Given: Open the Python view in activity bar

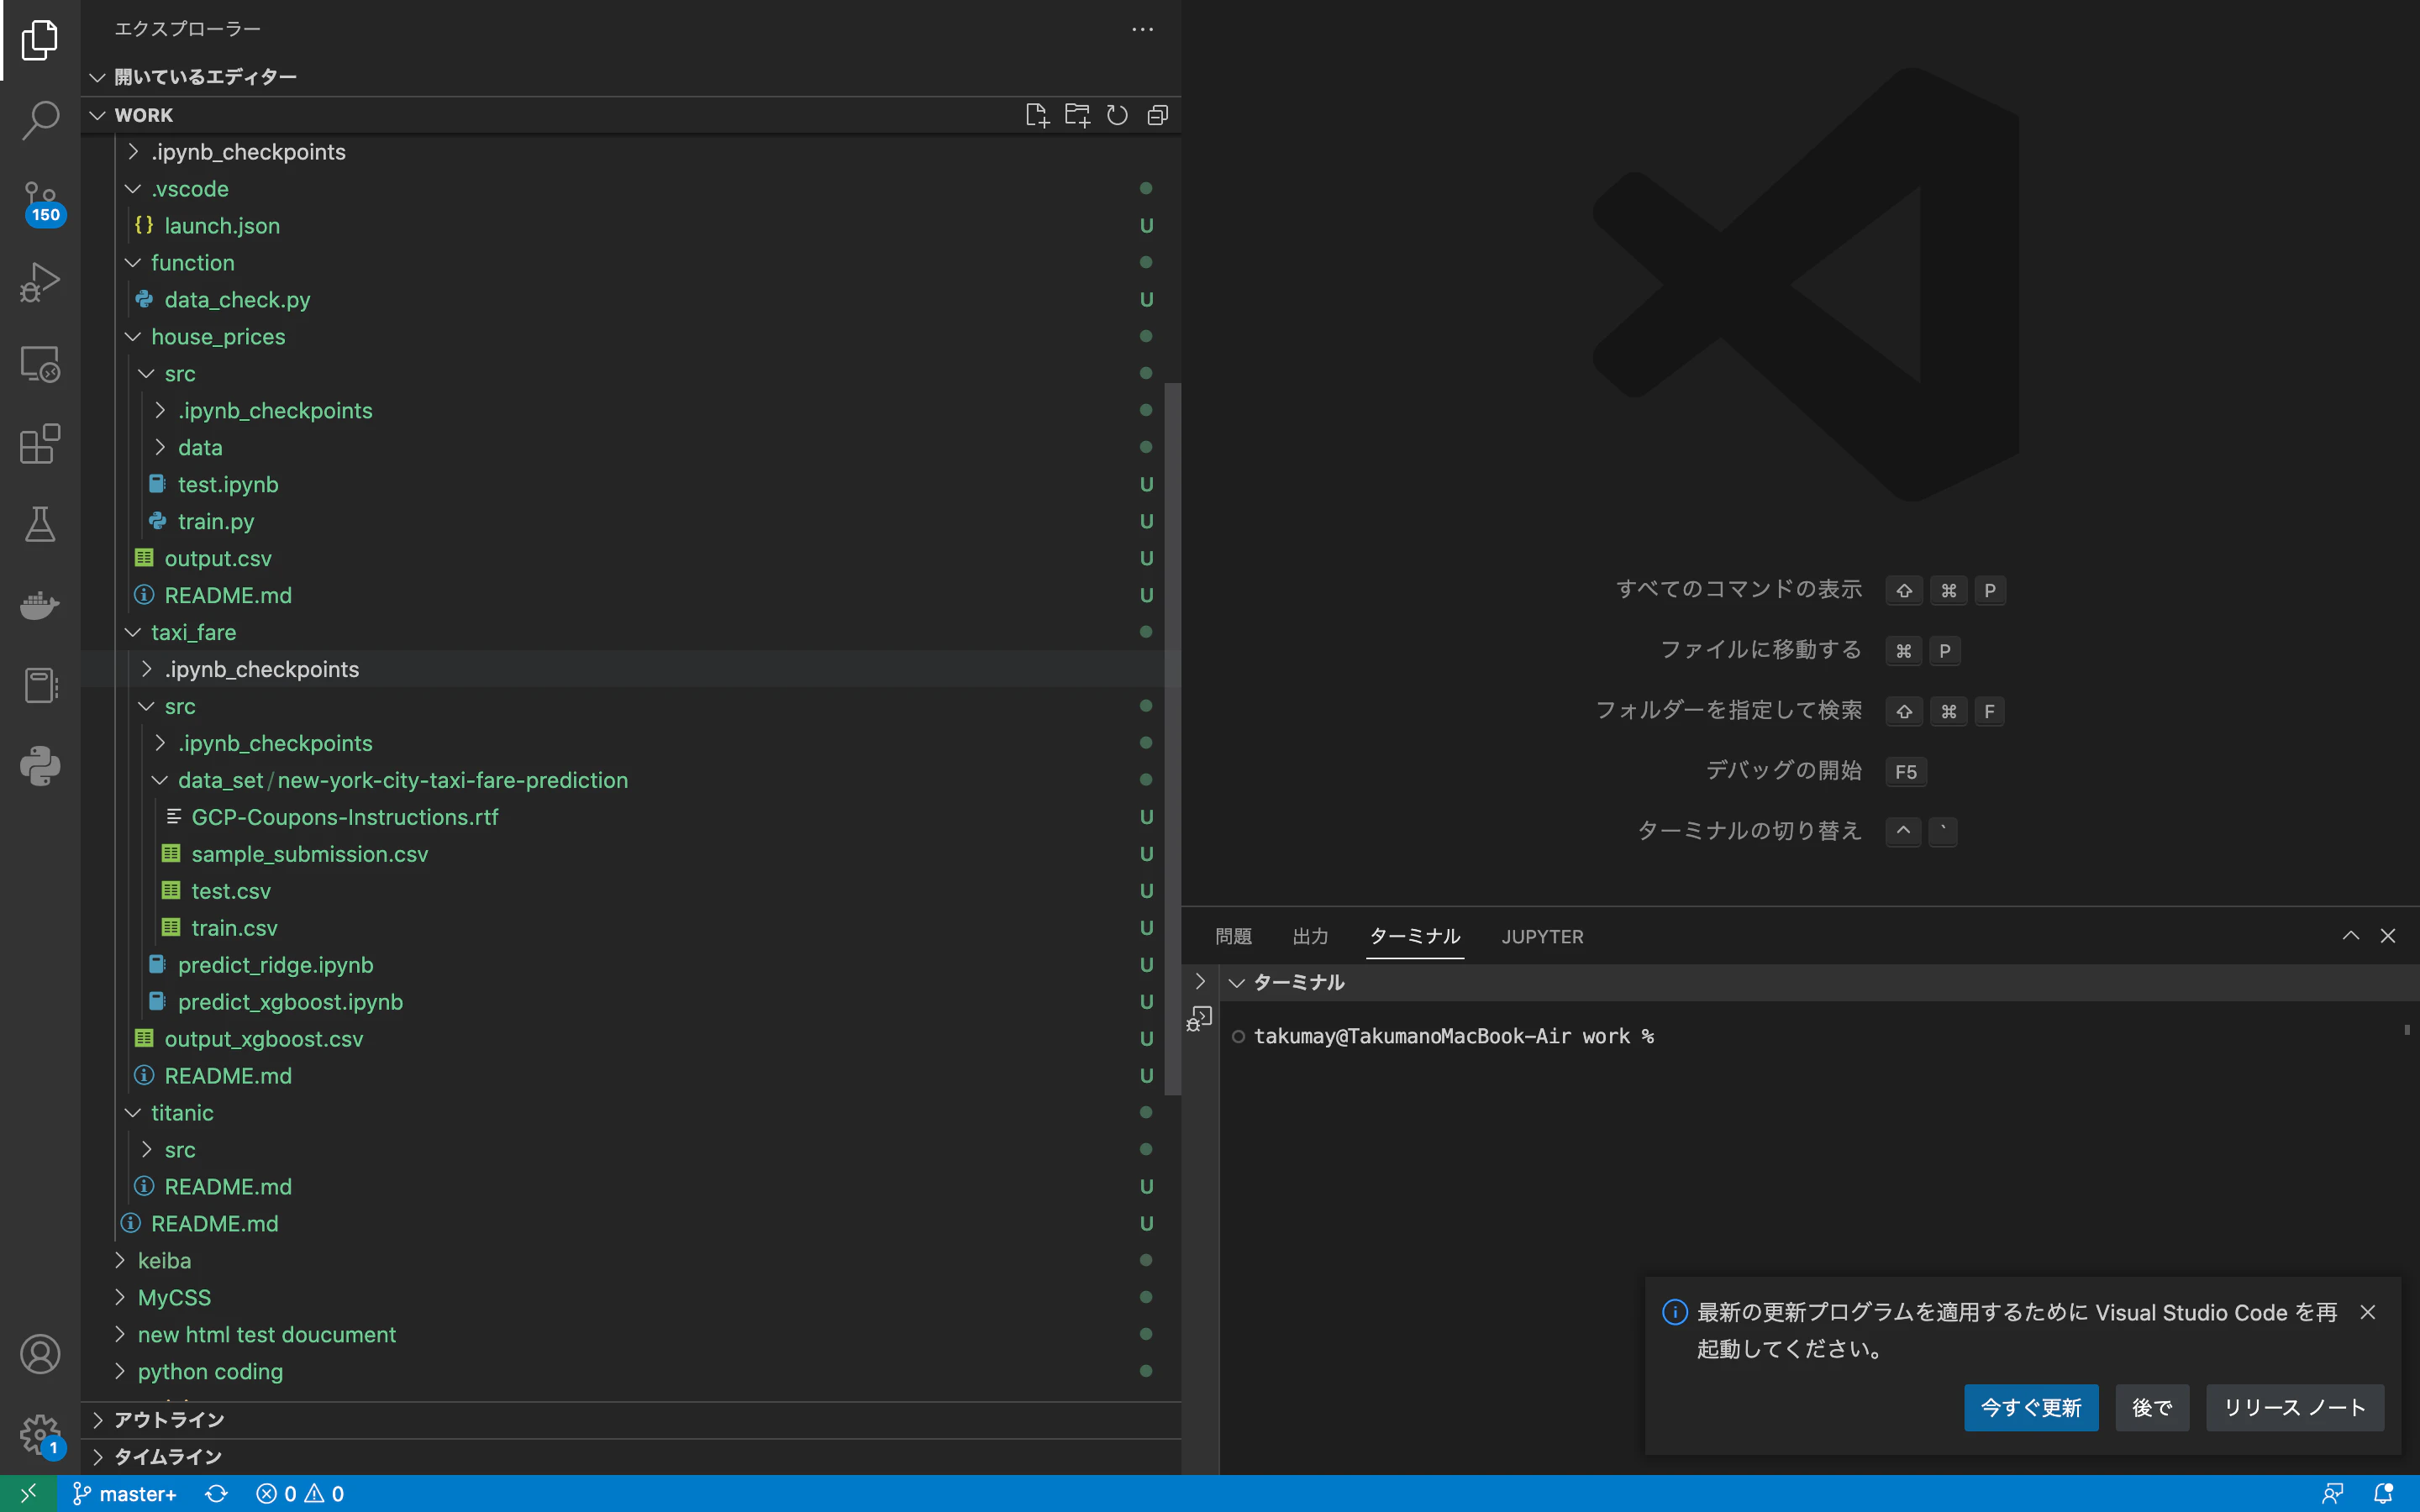Looking at the screenshot, I should (x=40, y=766).
